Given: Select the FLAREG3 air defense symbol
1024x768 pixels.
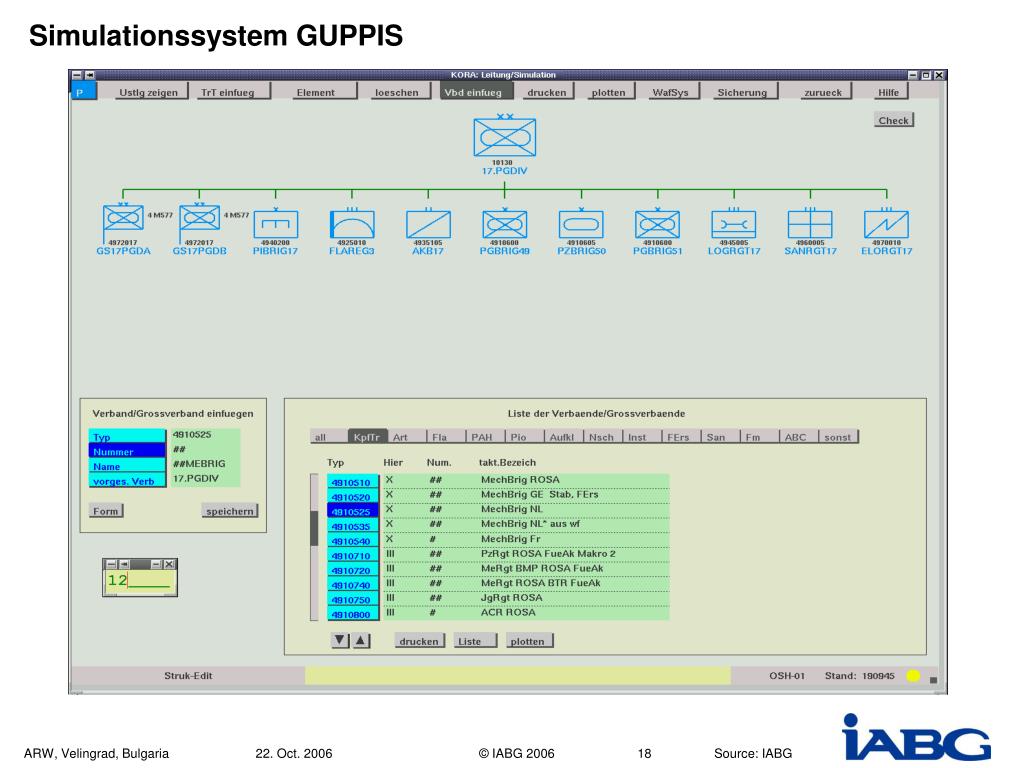Looking at the screenshot, I should click(352, 224).
